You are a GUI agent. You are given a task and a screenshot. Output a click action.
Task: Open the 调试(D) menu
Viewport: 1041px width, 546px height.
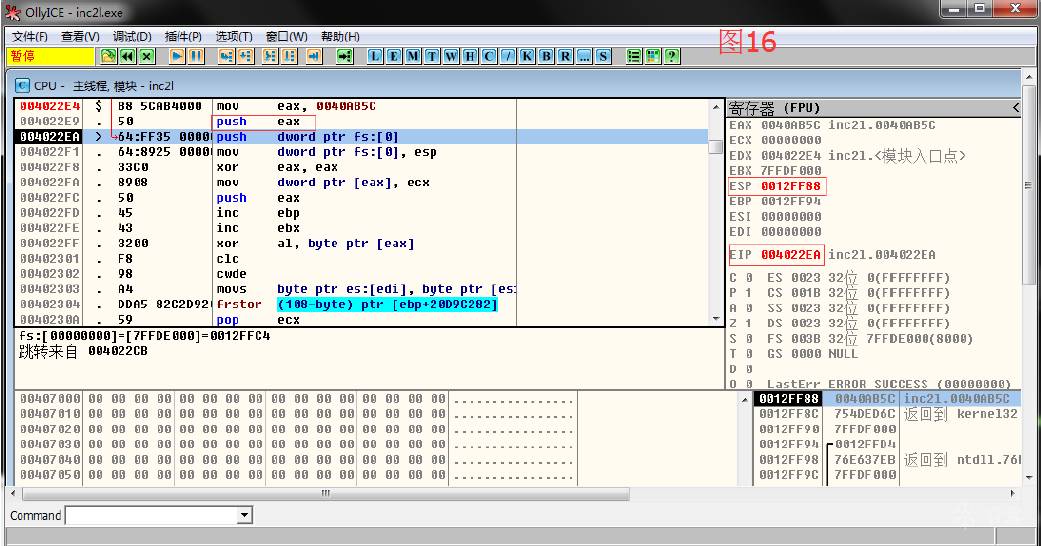pos(132,37)
